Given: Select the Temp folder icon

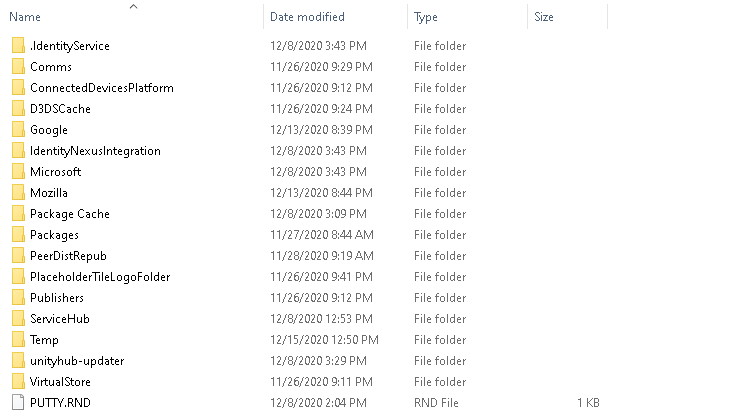Looking at the screenshot, I should tap(18, 340).
